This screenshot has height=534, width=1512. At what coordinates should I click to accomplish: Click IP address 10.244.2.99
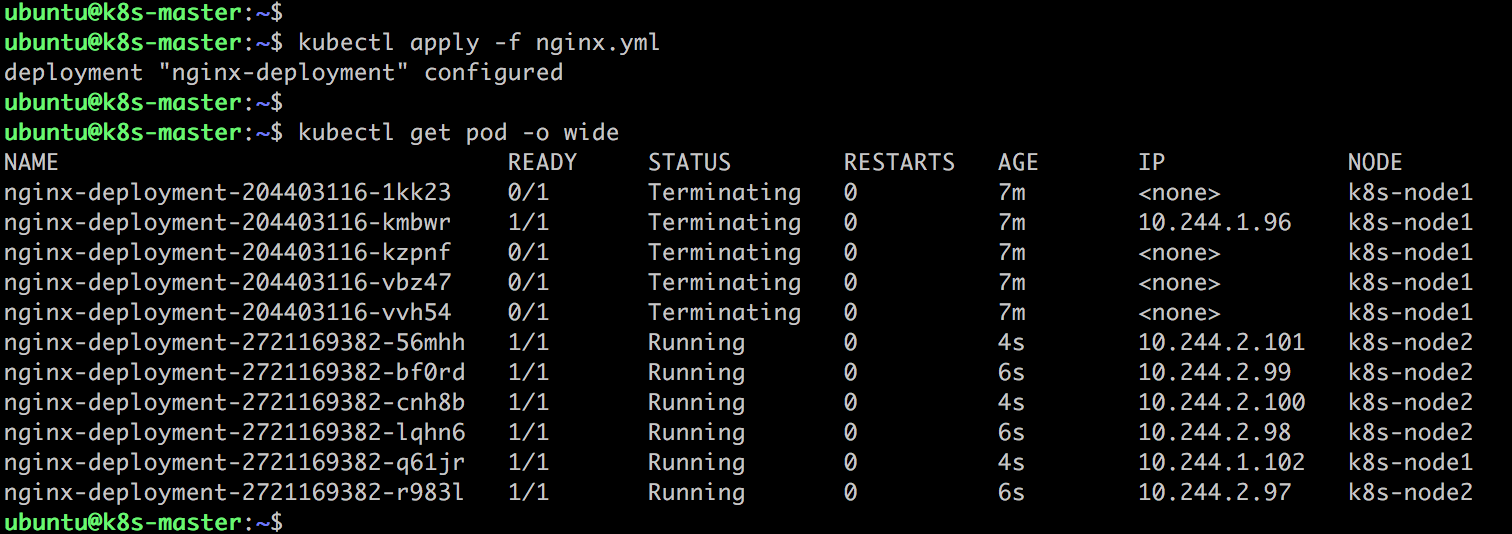pyautogui.click(x=1214, y=372)
